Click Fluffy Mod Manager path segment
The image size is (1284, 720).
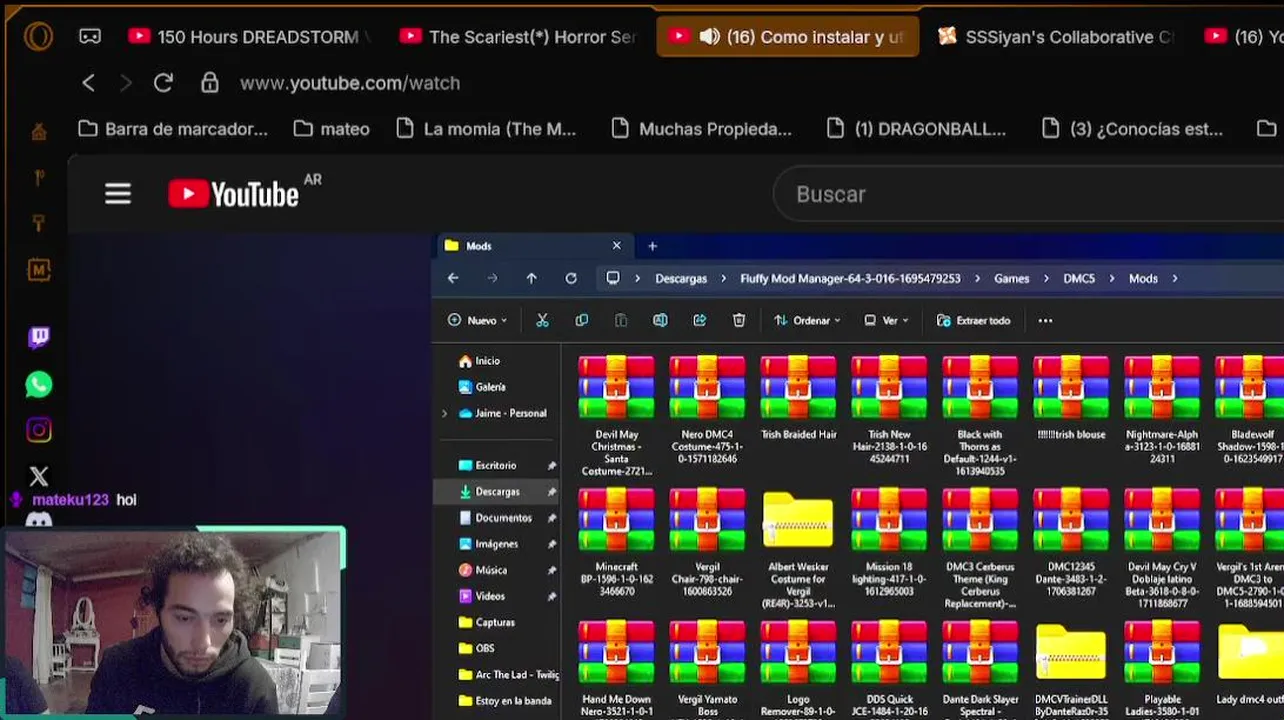(850, 278)
